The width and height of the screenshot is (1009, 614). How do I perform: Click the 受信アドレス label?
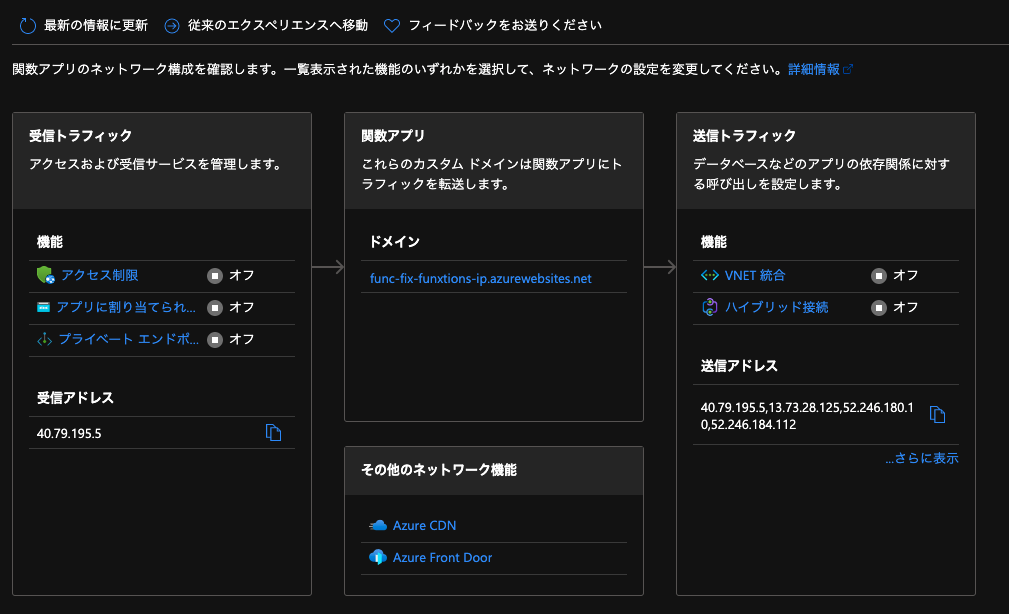75,398
